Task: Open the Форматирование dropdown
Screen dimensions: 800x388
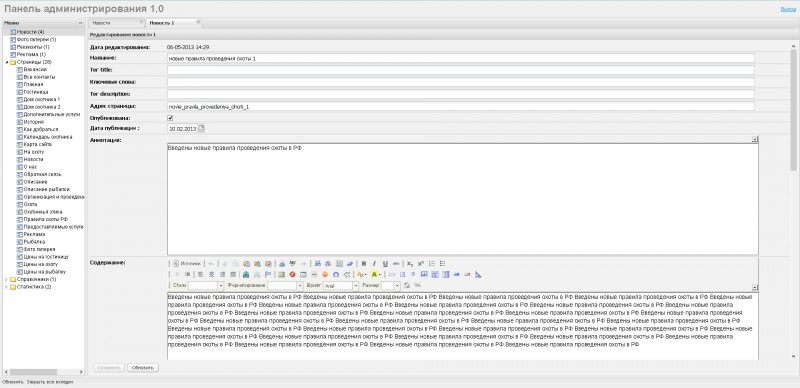Action: click(285, 285)
